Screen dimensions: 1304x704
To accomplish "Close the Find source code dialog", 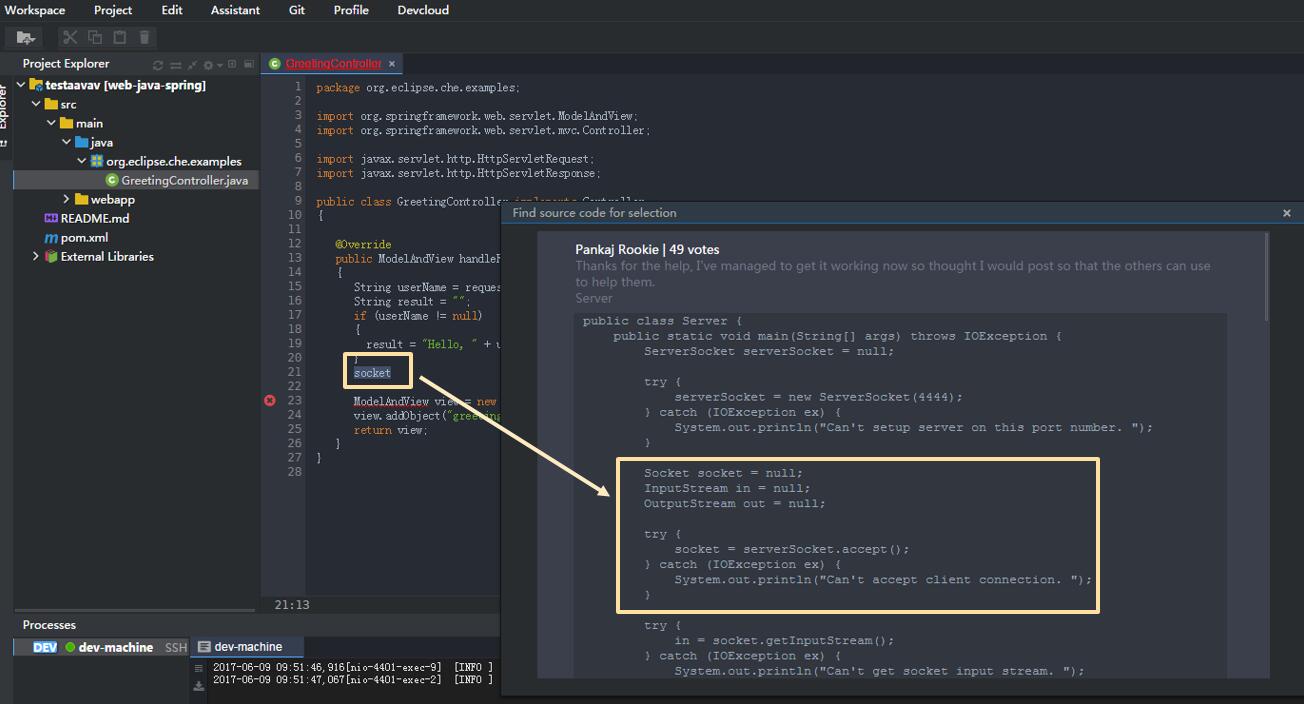I will click(x=1287, y=213).
